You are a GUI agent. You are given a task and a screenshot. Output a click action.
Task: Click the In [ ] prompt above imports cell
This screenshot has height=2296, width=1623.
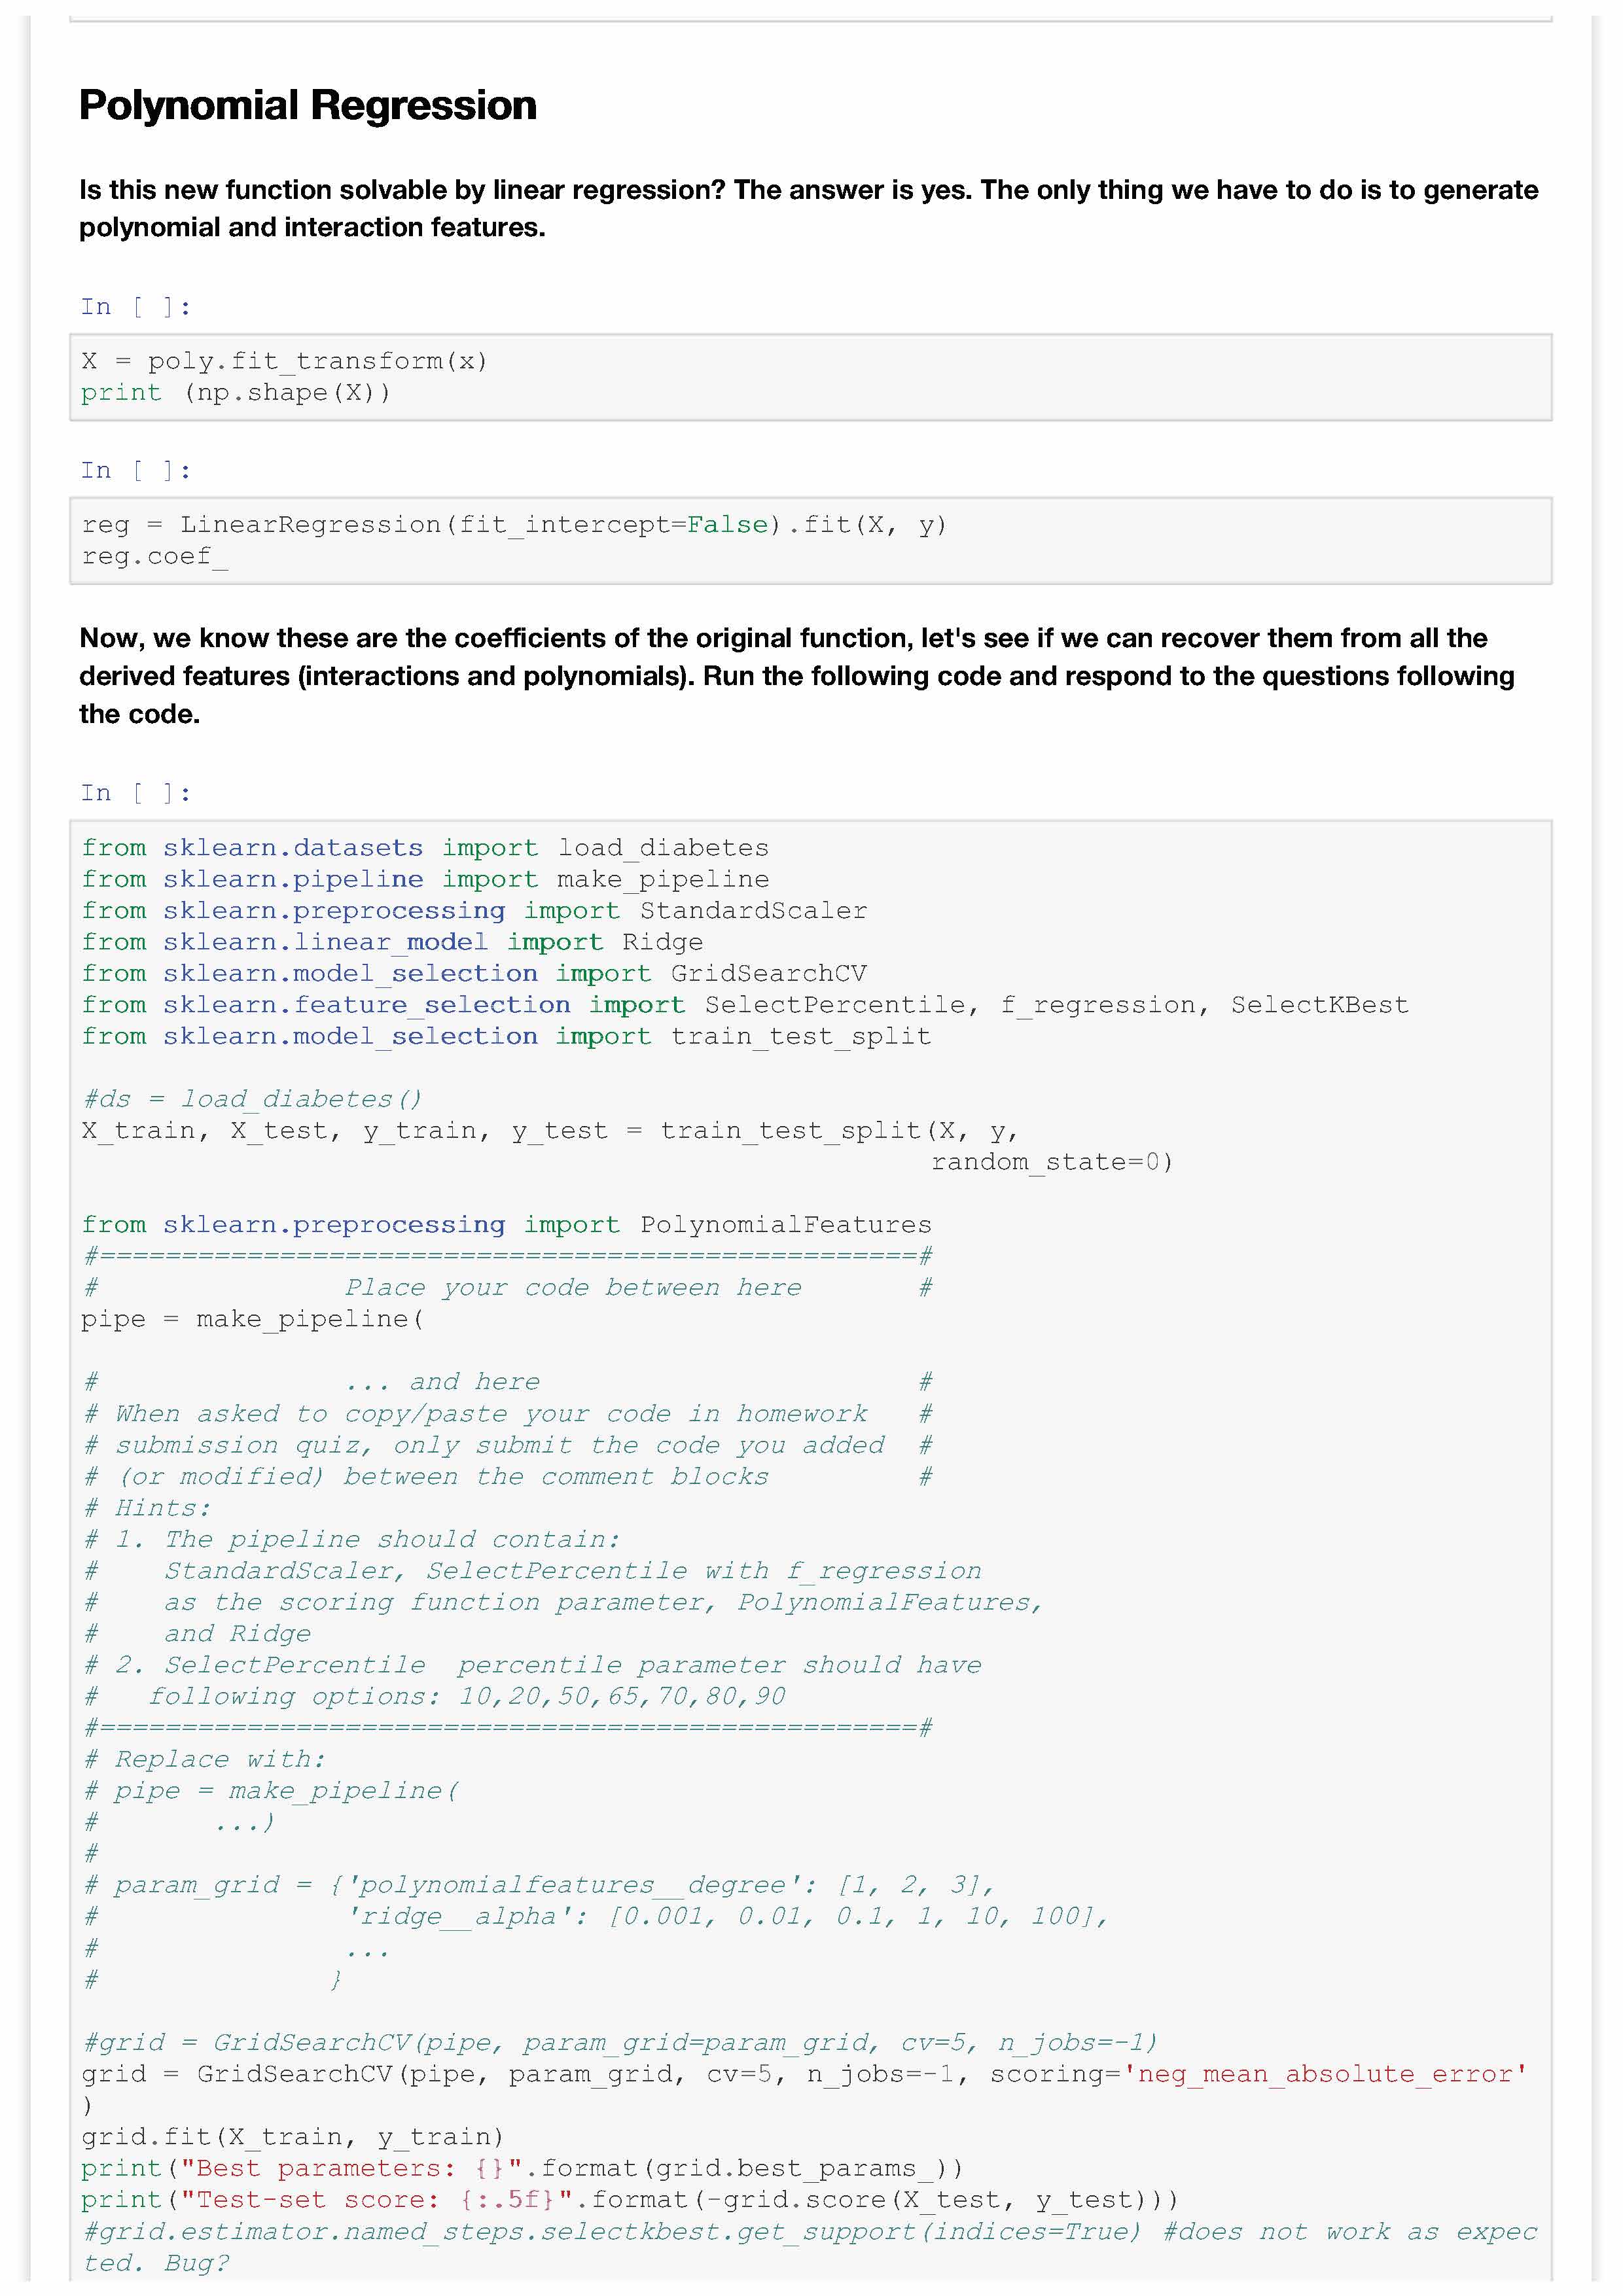(135, 793)
